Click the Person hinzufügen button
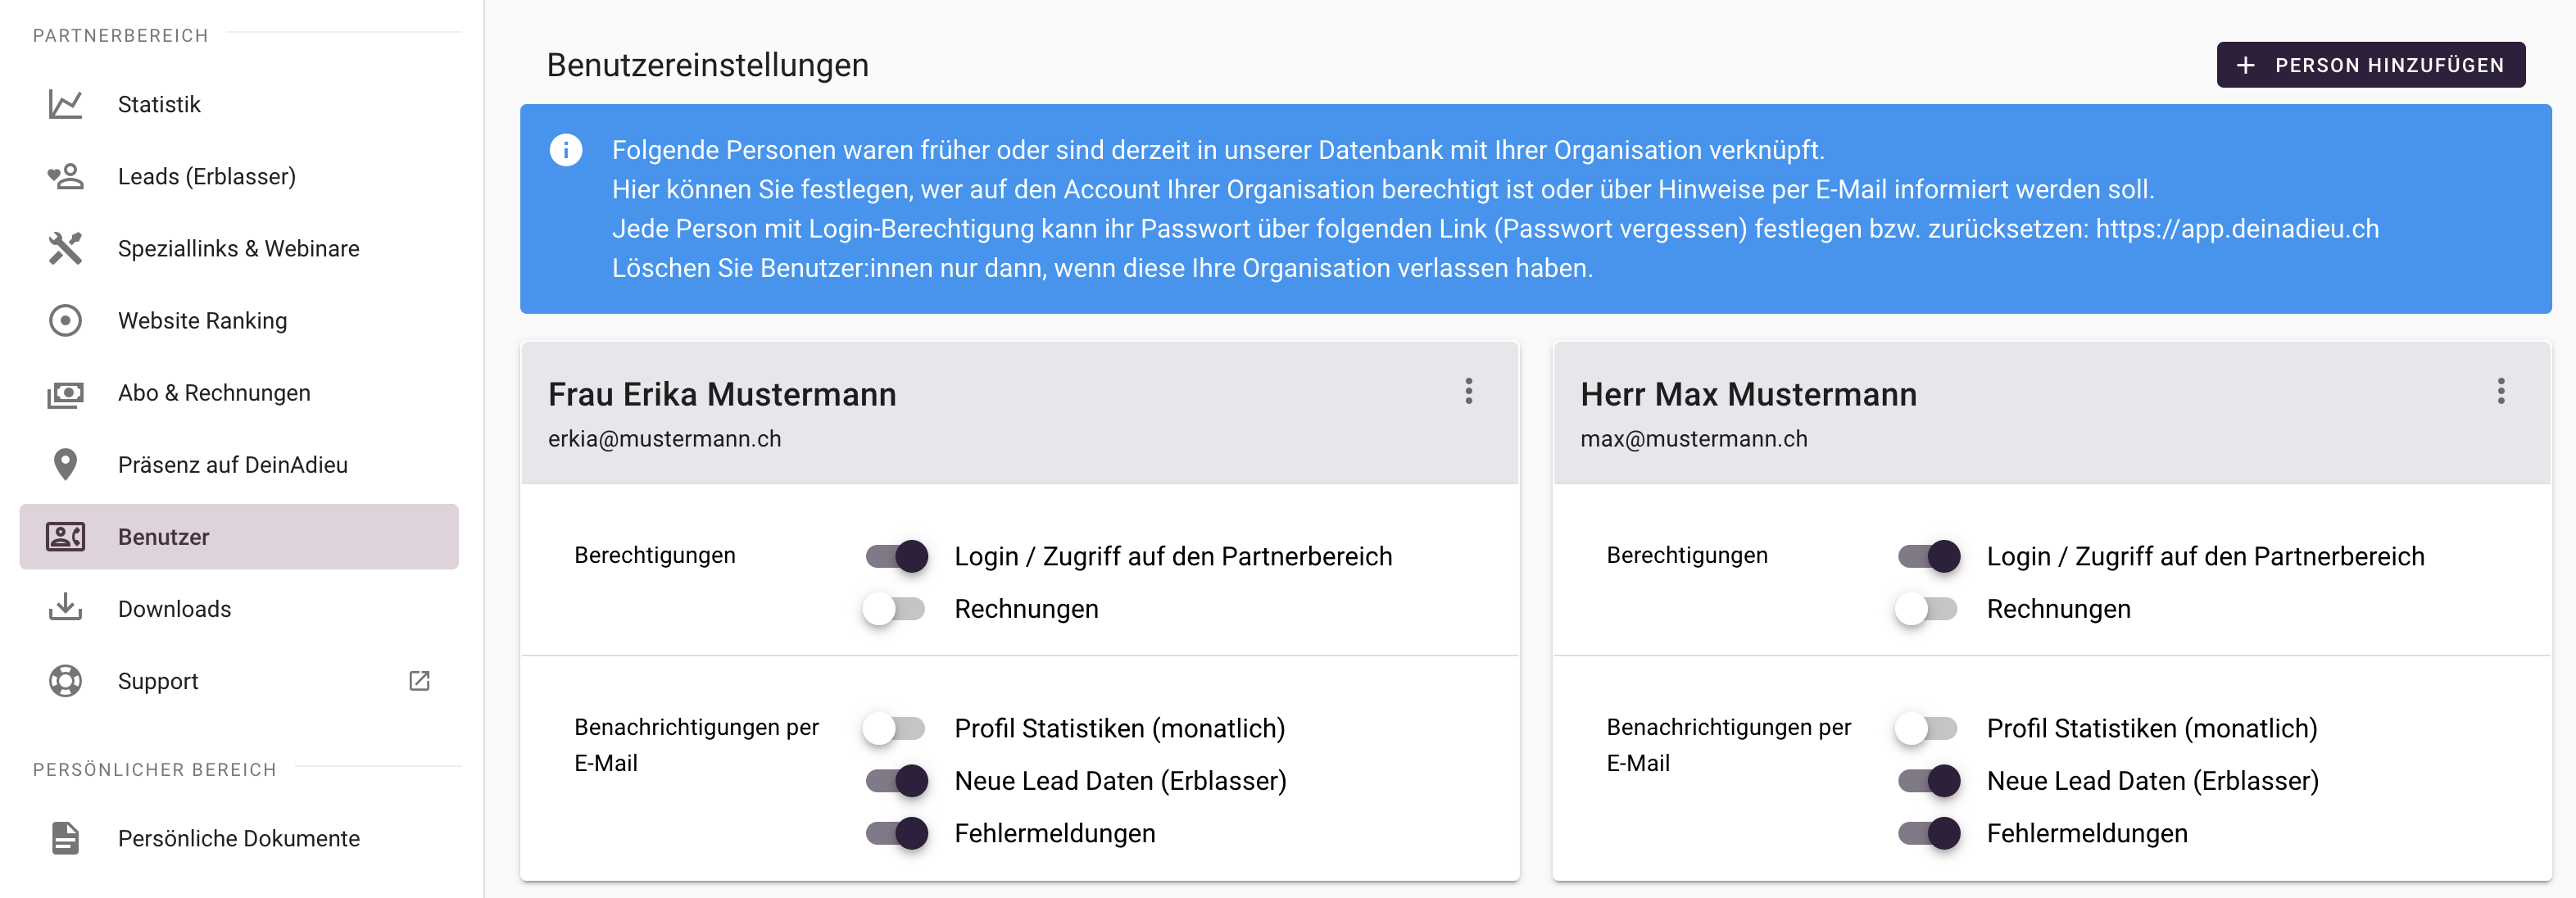The image size is (2576, 898). pos(2370,65)
